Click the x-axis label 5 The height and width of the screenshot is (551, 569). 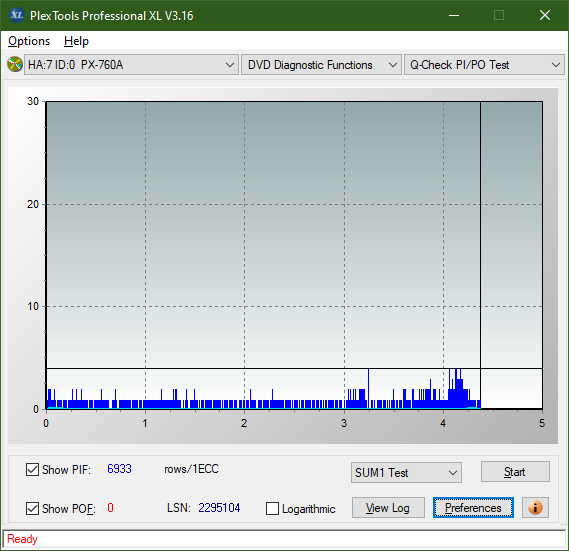(542, 423)
